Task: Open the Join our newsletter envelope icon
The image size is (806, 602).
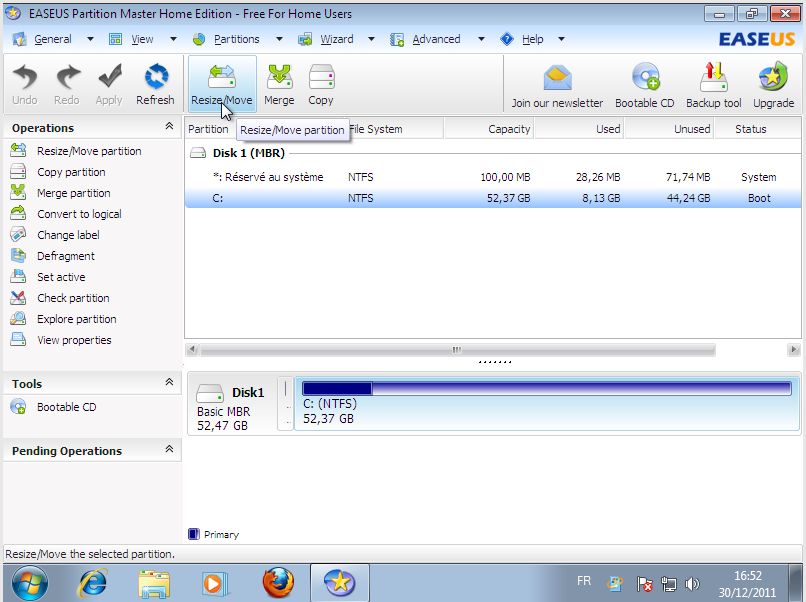Action: pyautogui.click(x=557, y=78)
